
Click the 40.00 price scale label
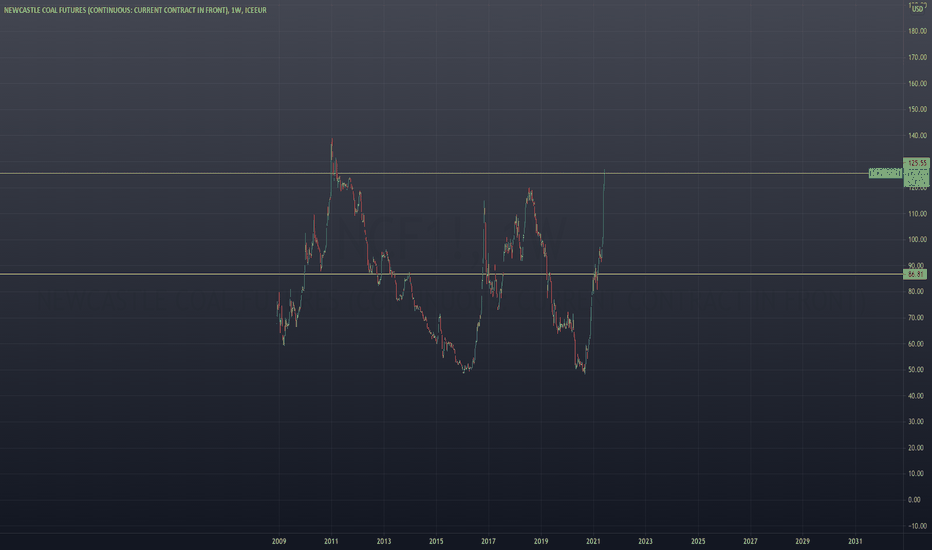(x=916, y=395)
